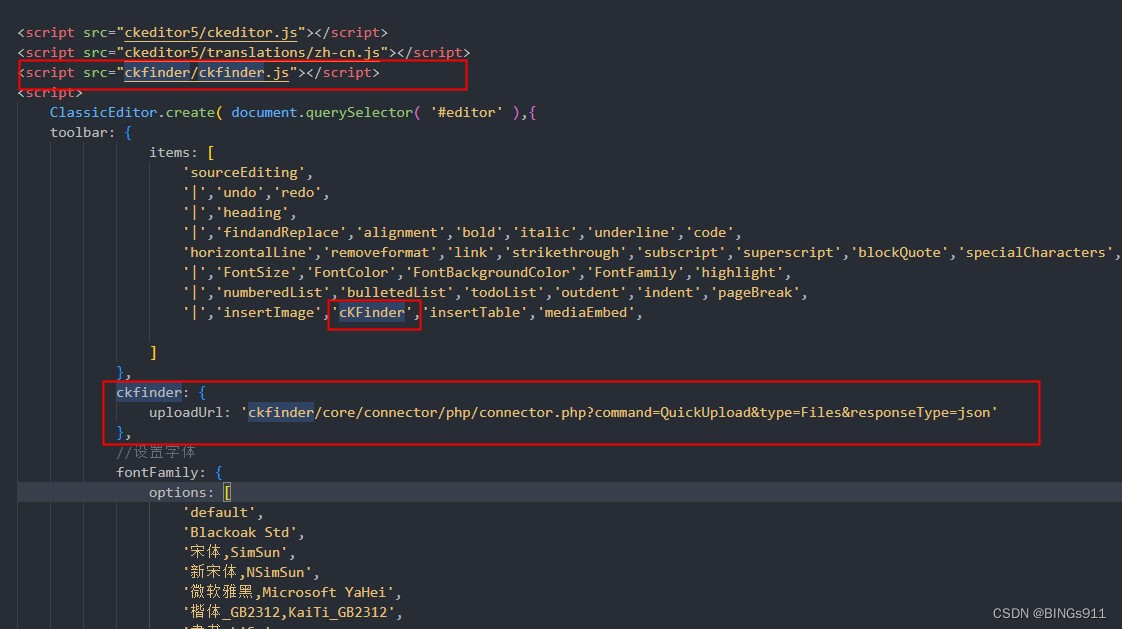Viewport: 1122px width, 629px height.
Task: Click the 'blockQuote' string
Action: [x=899, y=253]
